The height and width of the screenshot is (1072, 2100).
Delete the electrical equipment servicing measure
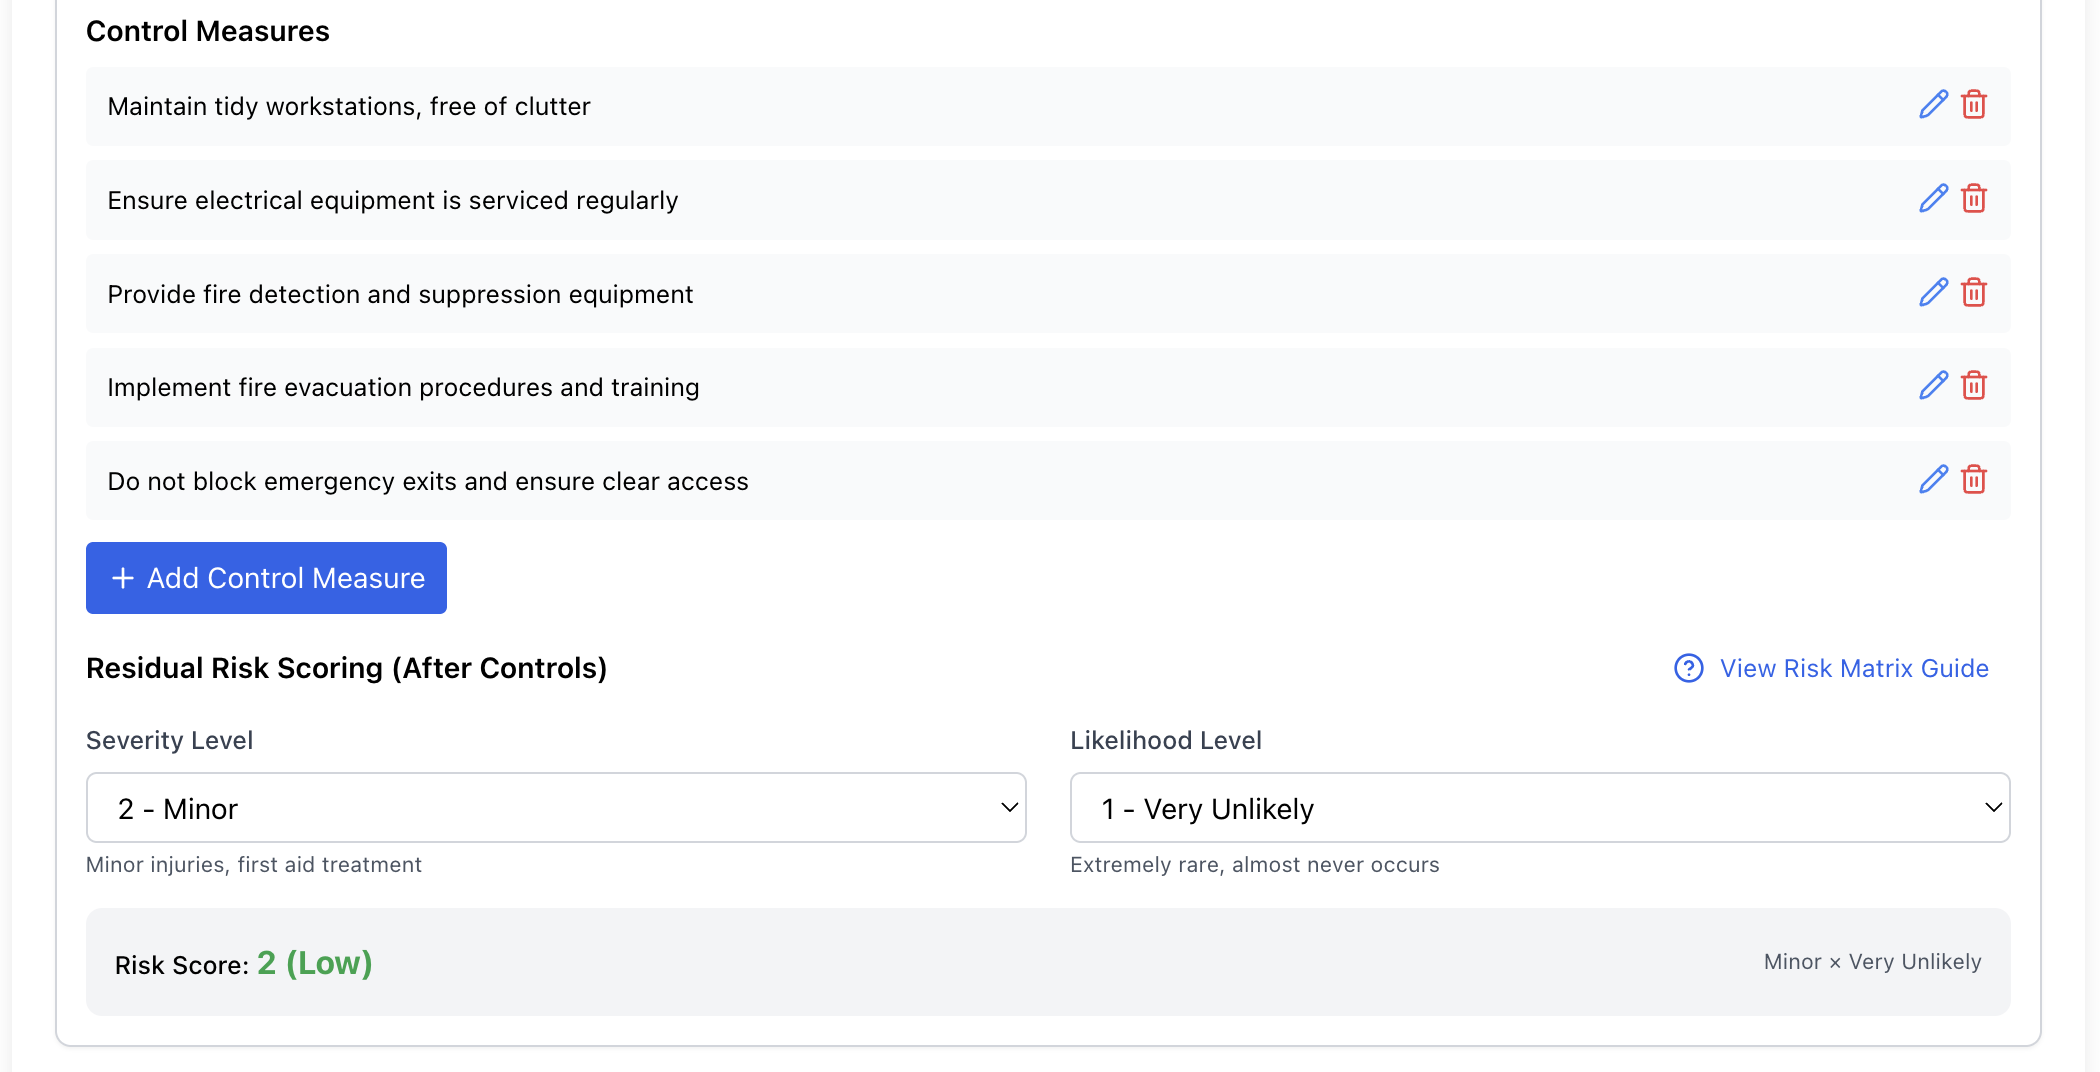[x=1973, y=199]
